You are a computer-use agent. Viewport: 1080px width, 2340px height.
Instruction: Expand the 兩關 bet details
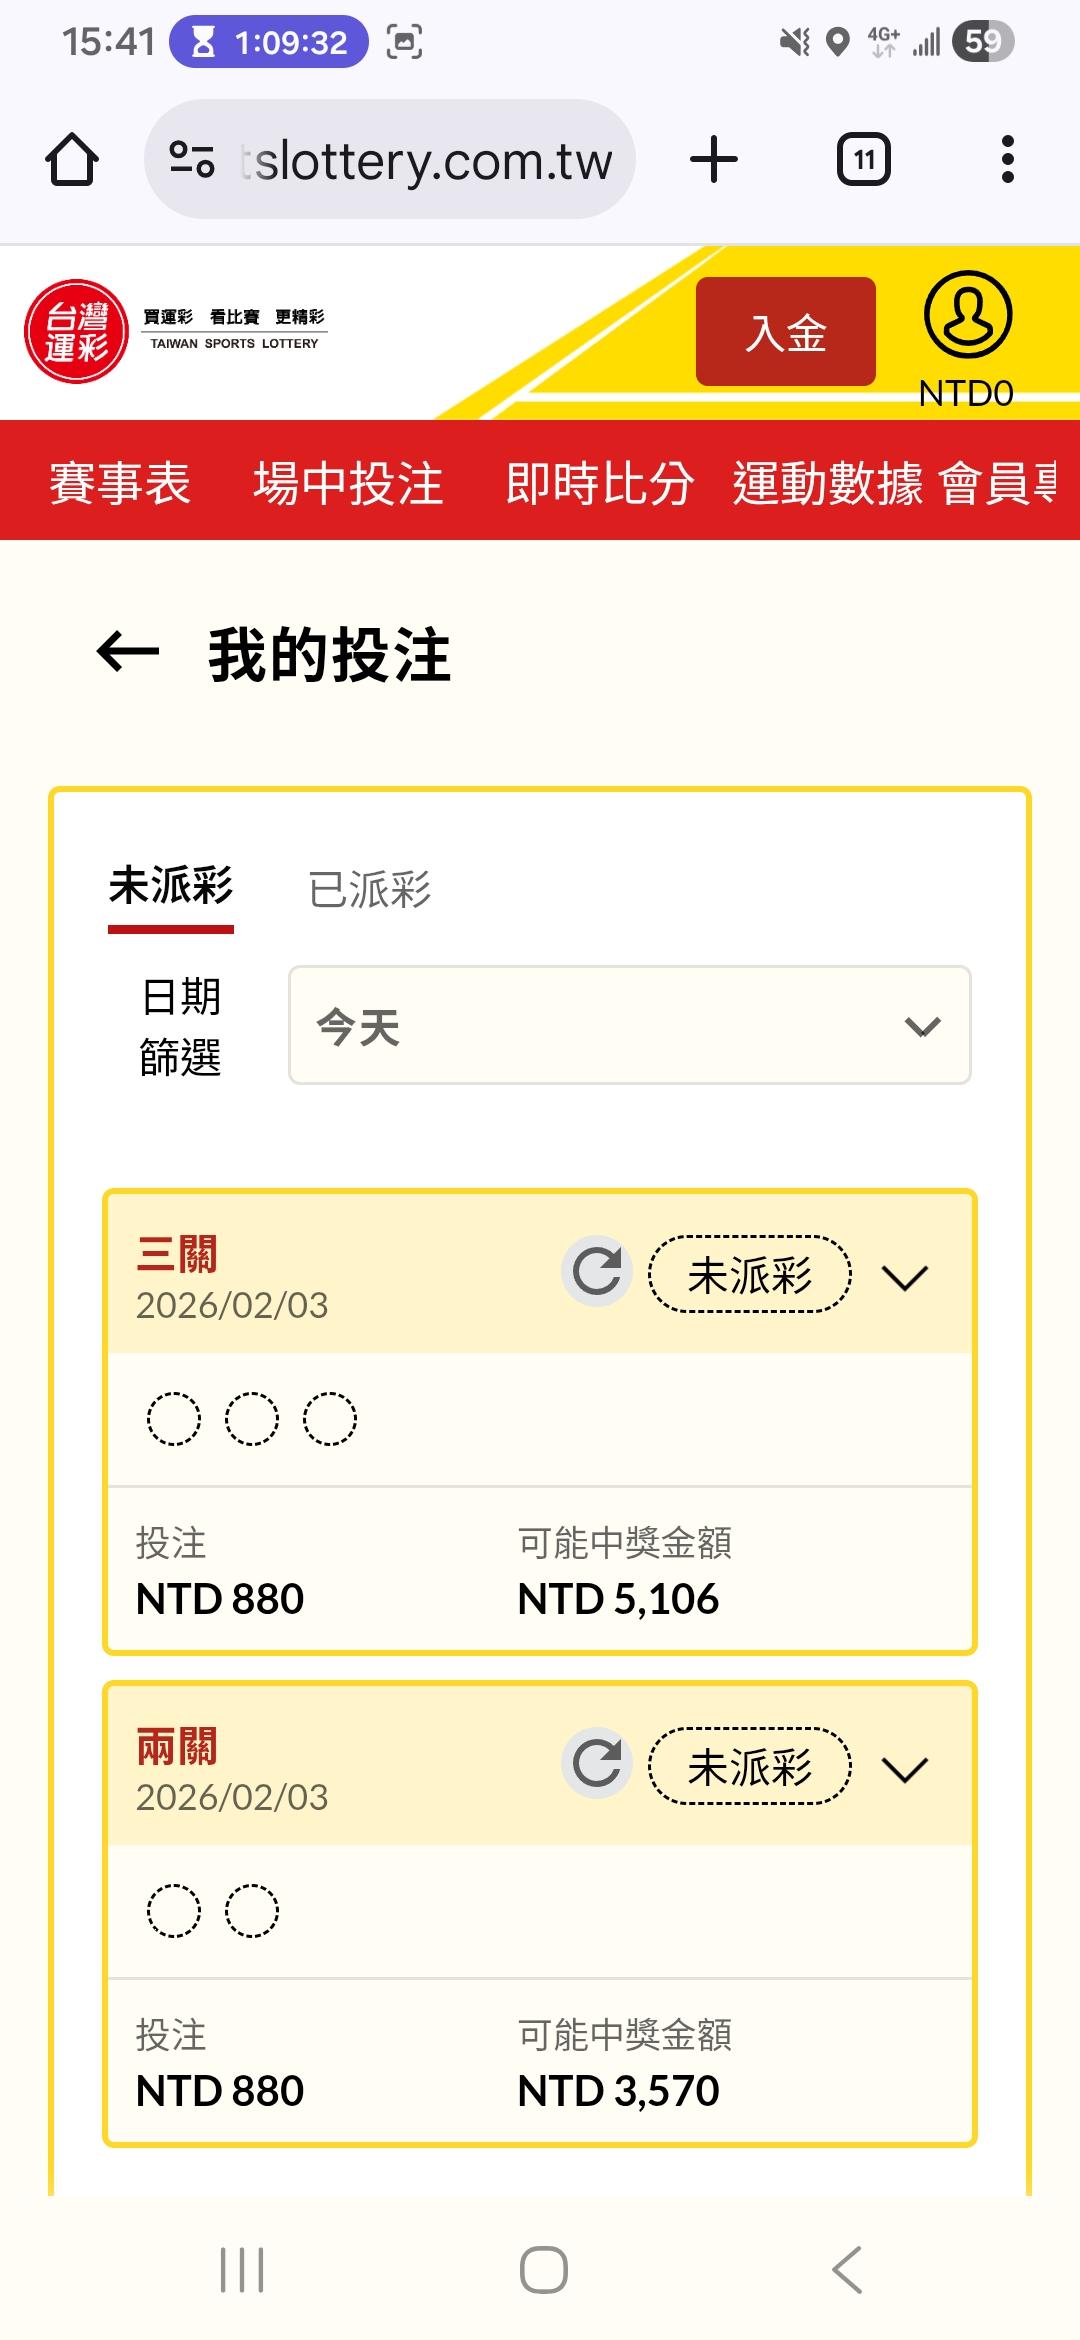click(905, 1769)
